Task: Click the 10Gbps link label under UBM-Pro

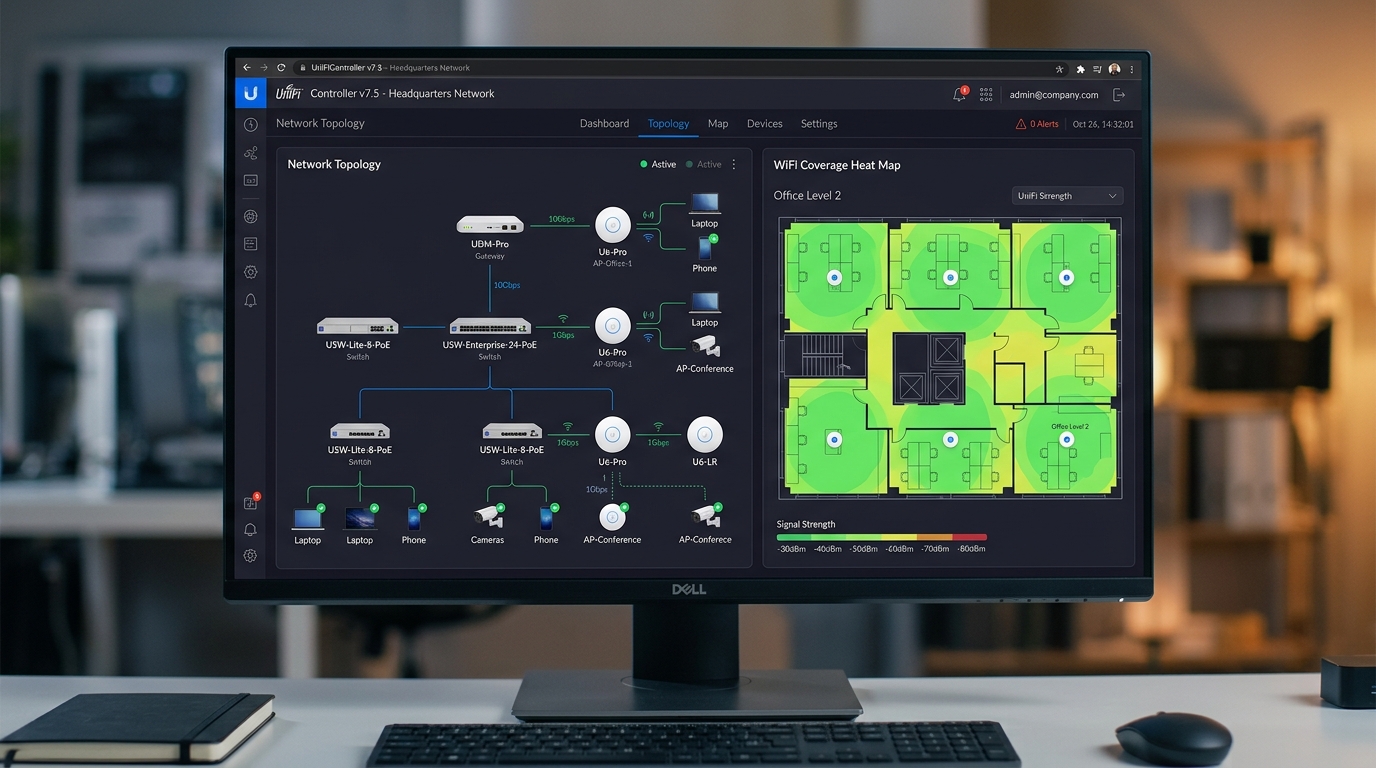Action: [x=507, y=285]
